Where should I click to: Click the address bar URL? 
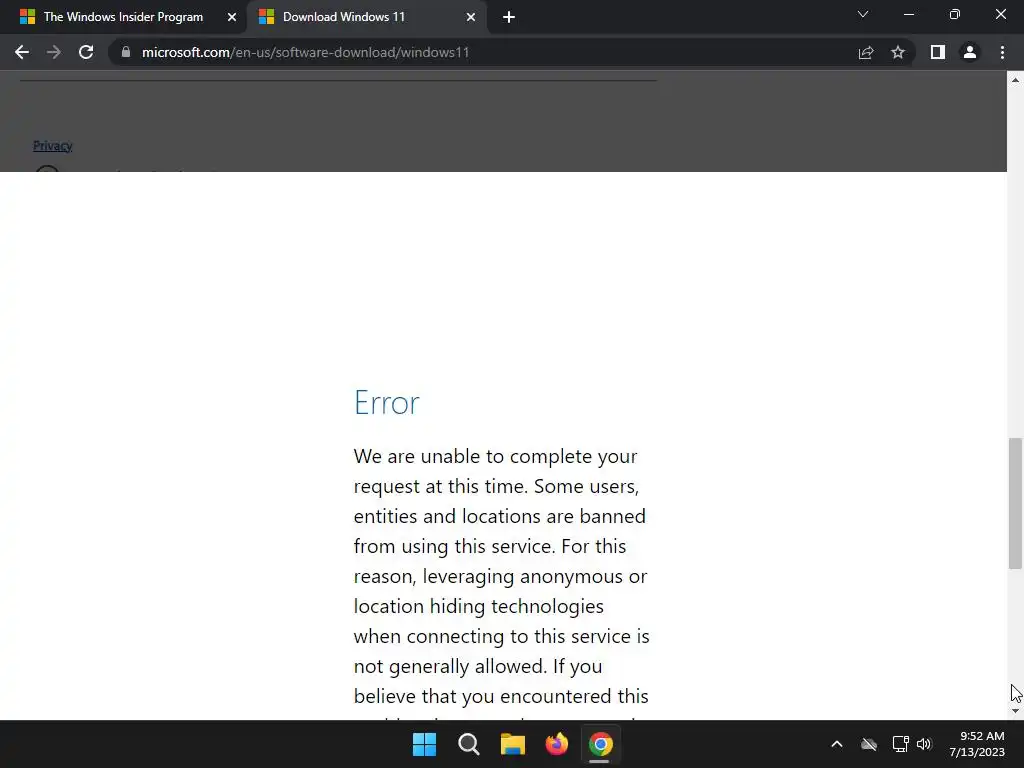point(305,52)
